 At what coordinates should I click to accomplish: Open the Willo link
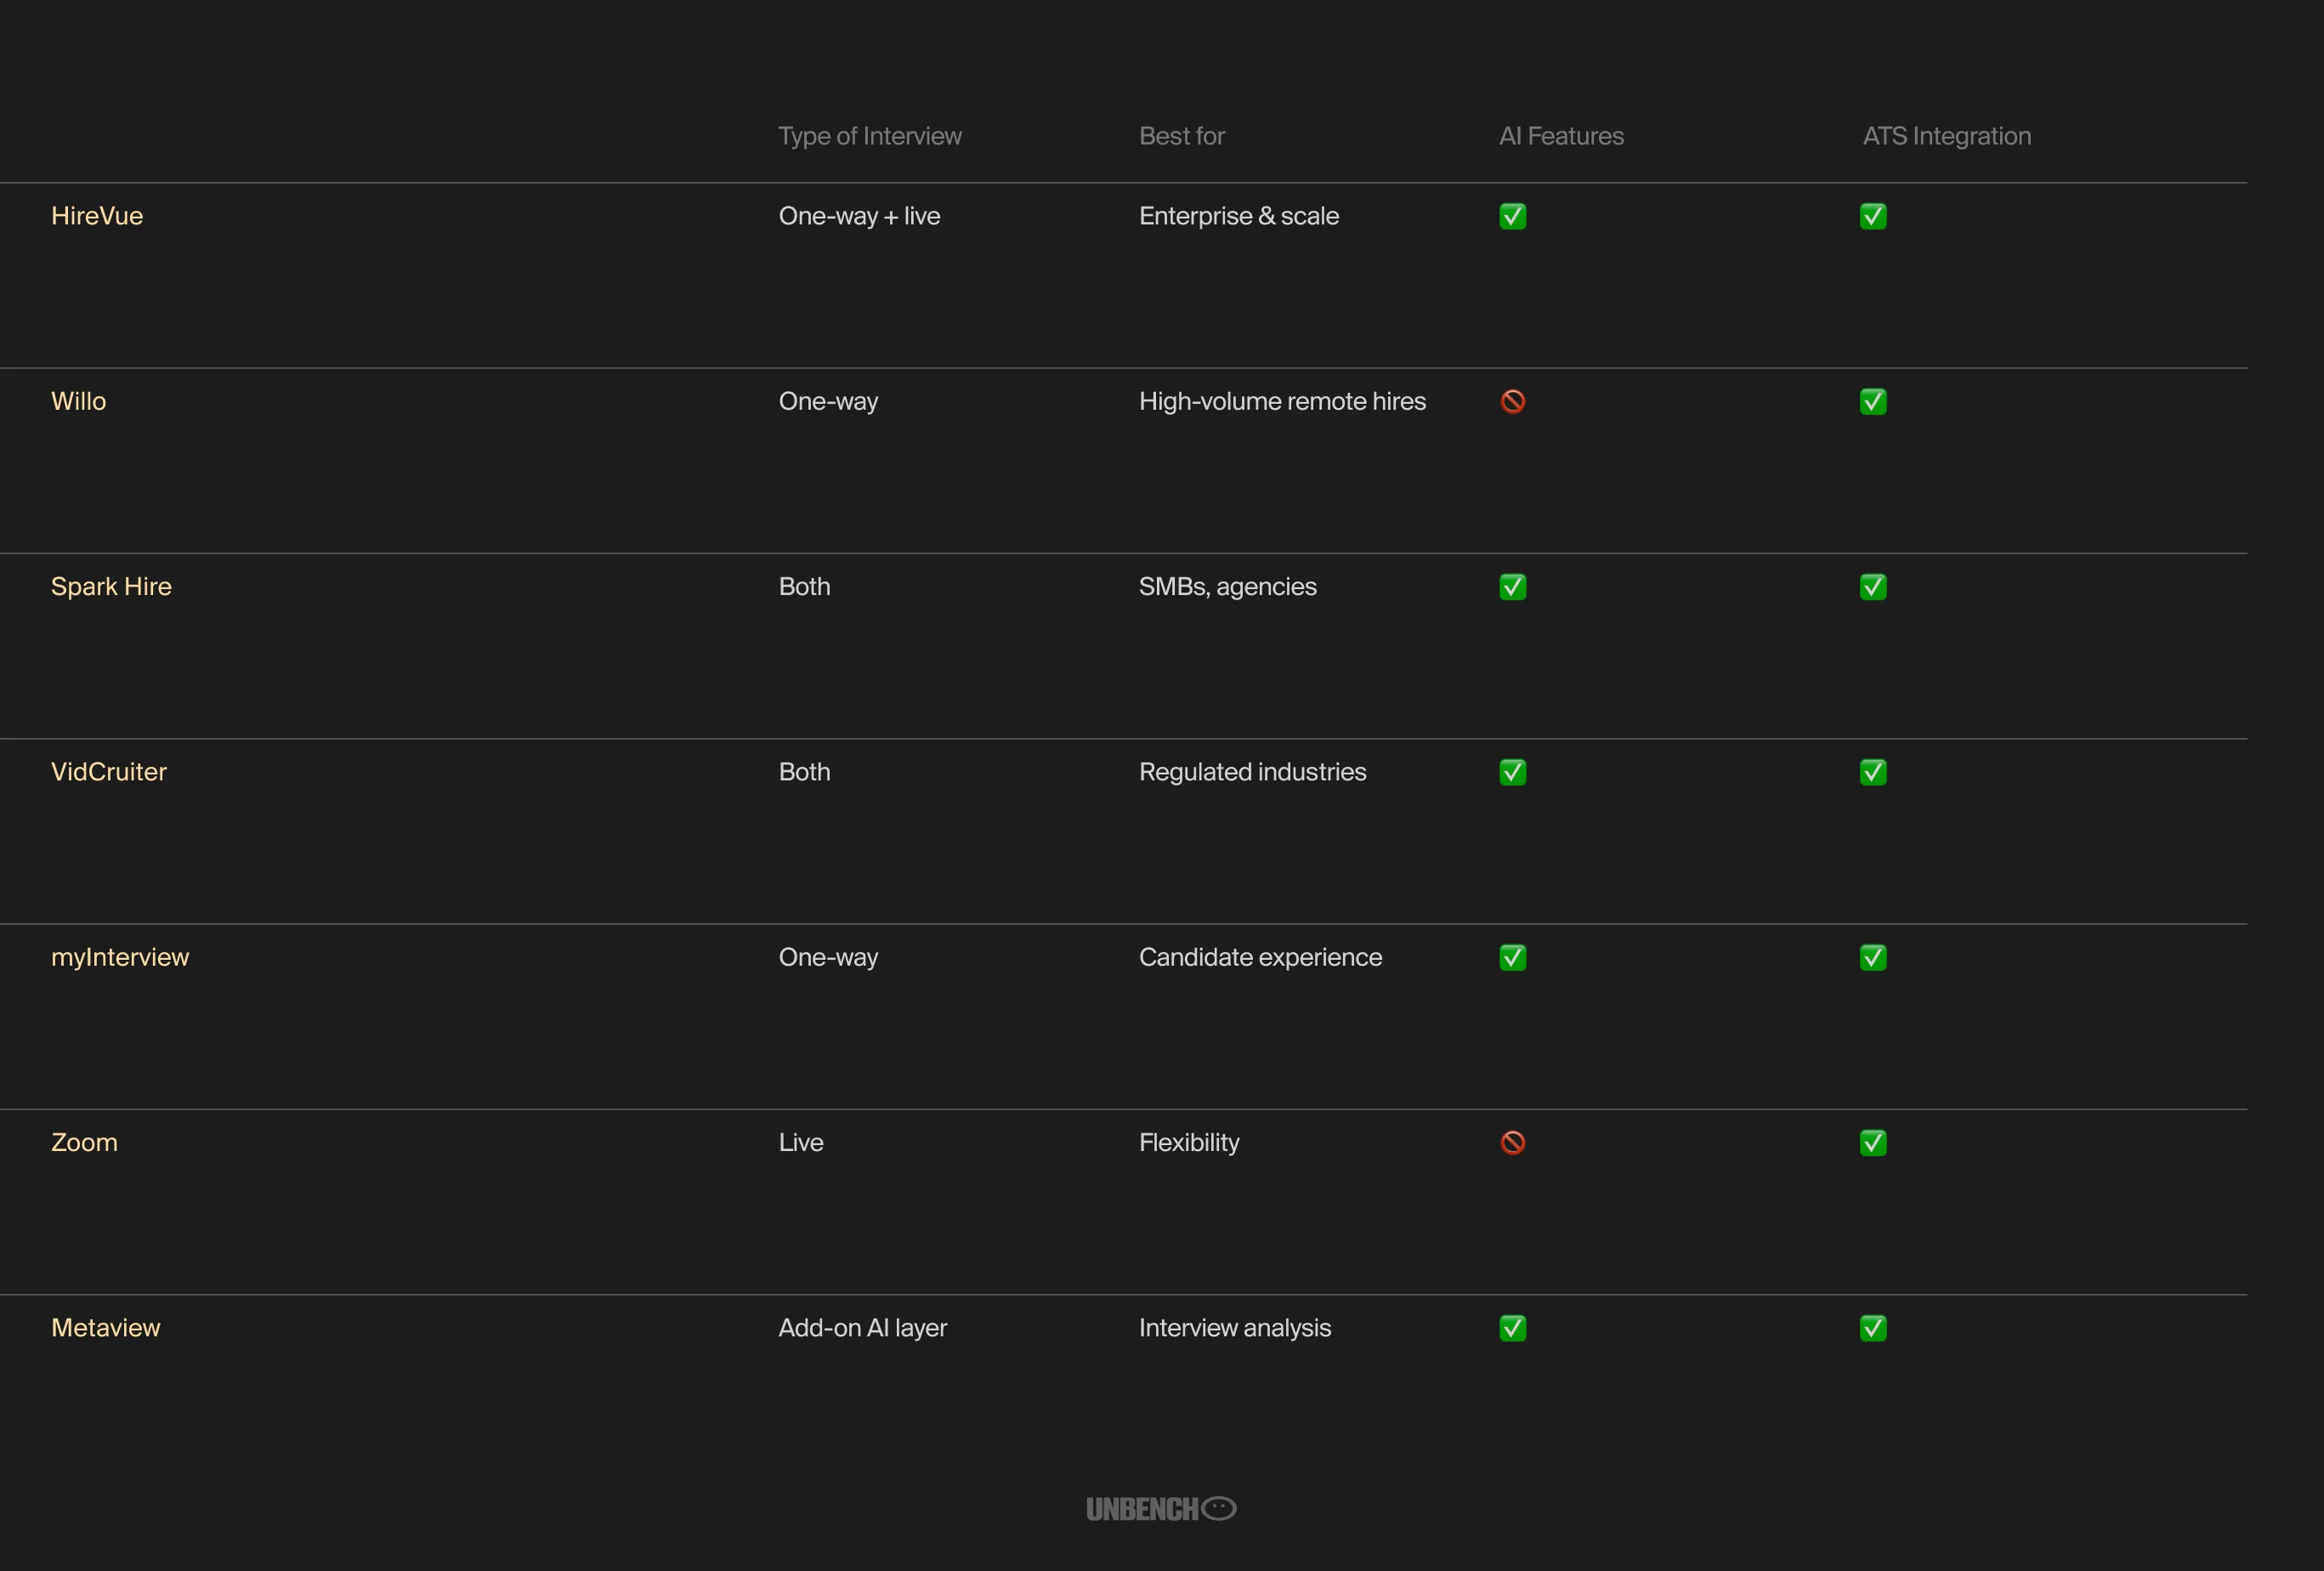(78, 401)
